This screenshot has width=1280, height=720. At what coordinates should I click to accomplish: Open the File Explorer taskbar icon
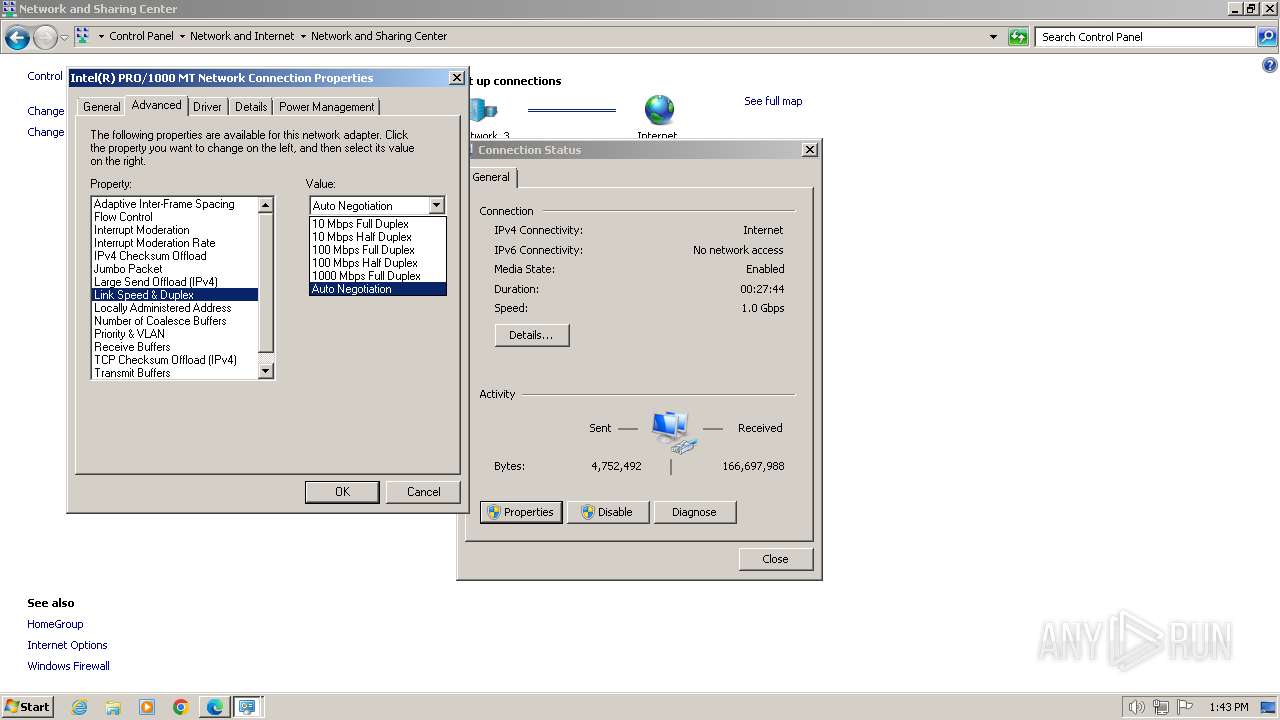point(113,707)
